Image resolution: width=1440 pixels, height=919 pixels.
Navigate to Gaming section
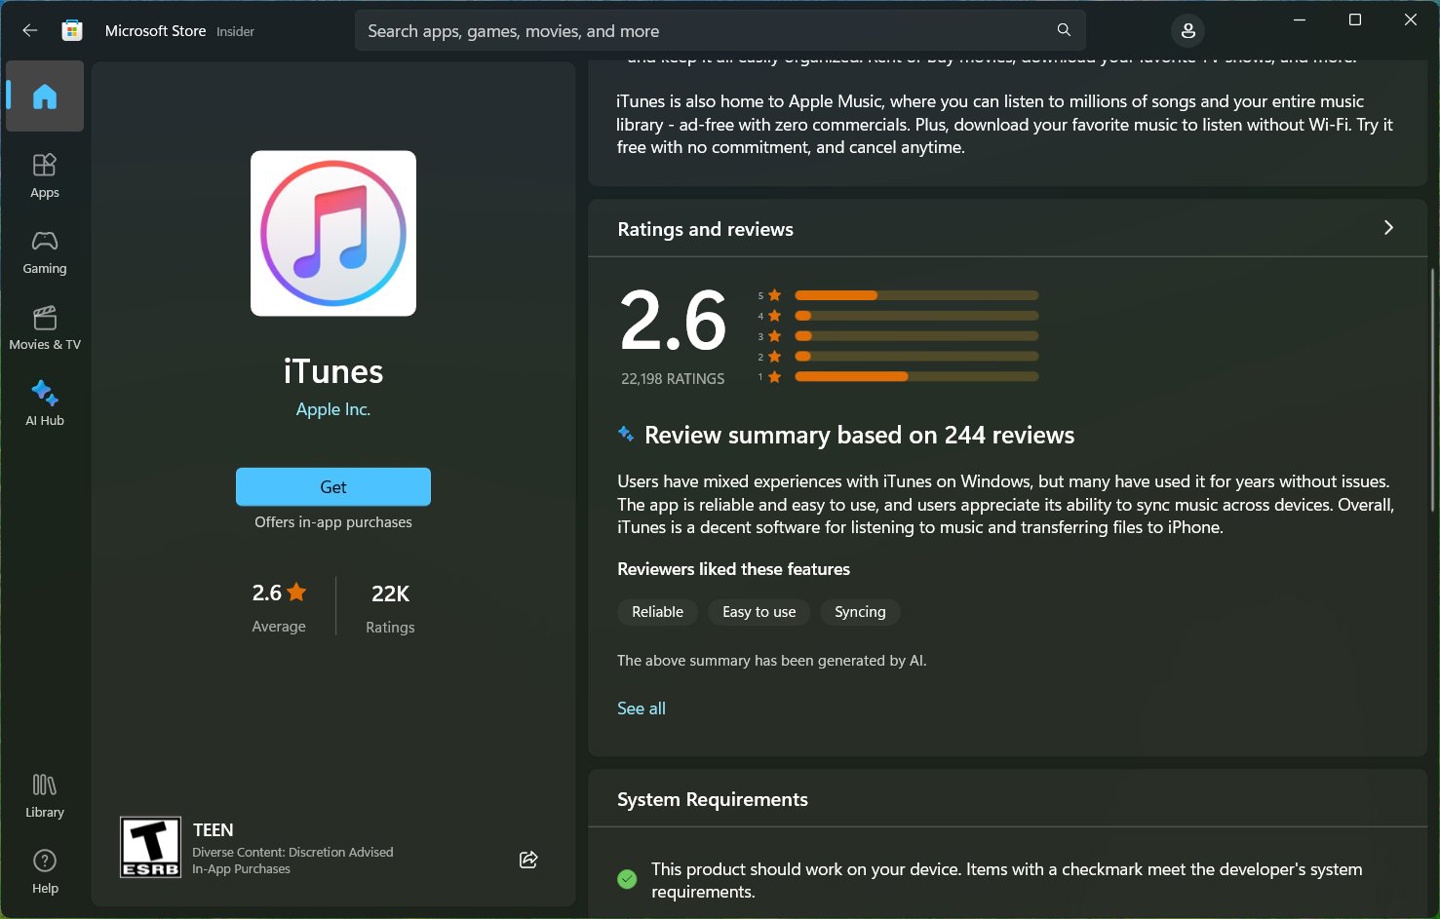tap(45, 252)
